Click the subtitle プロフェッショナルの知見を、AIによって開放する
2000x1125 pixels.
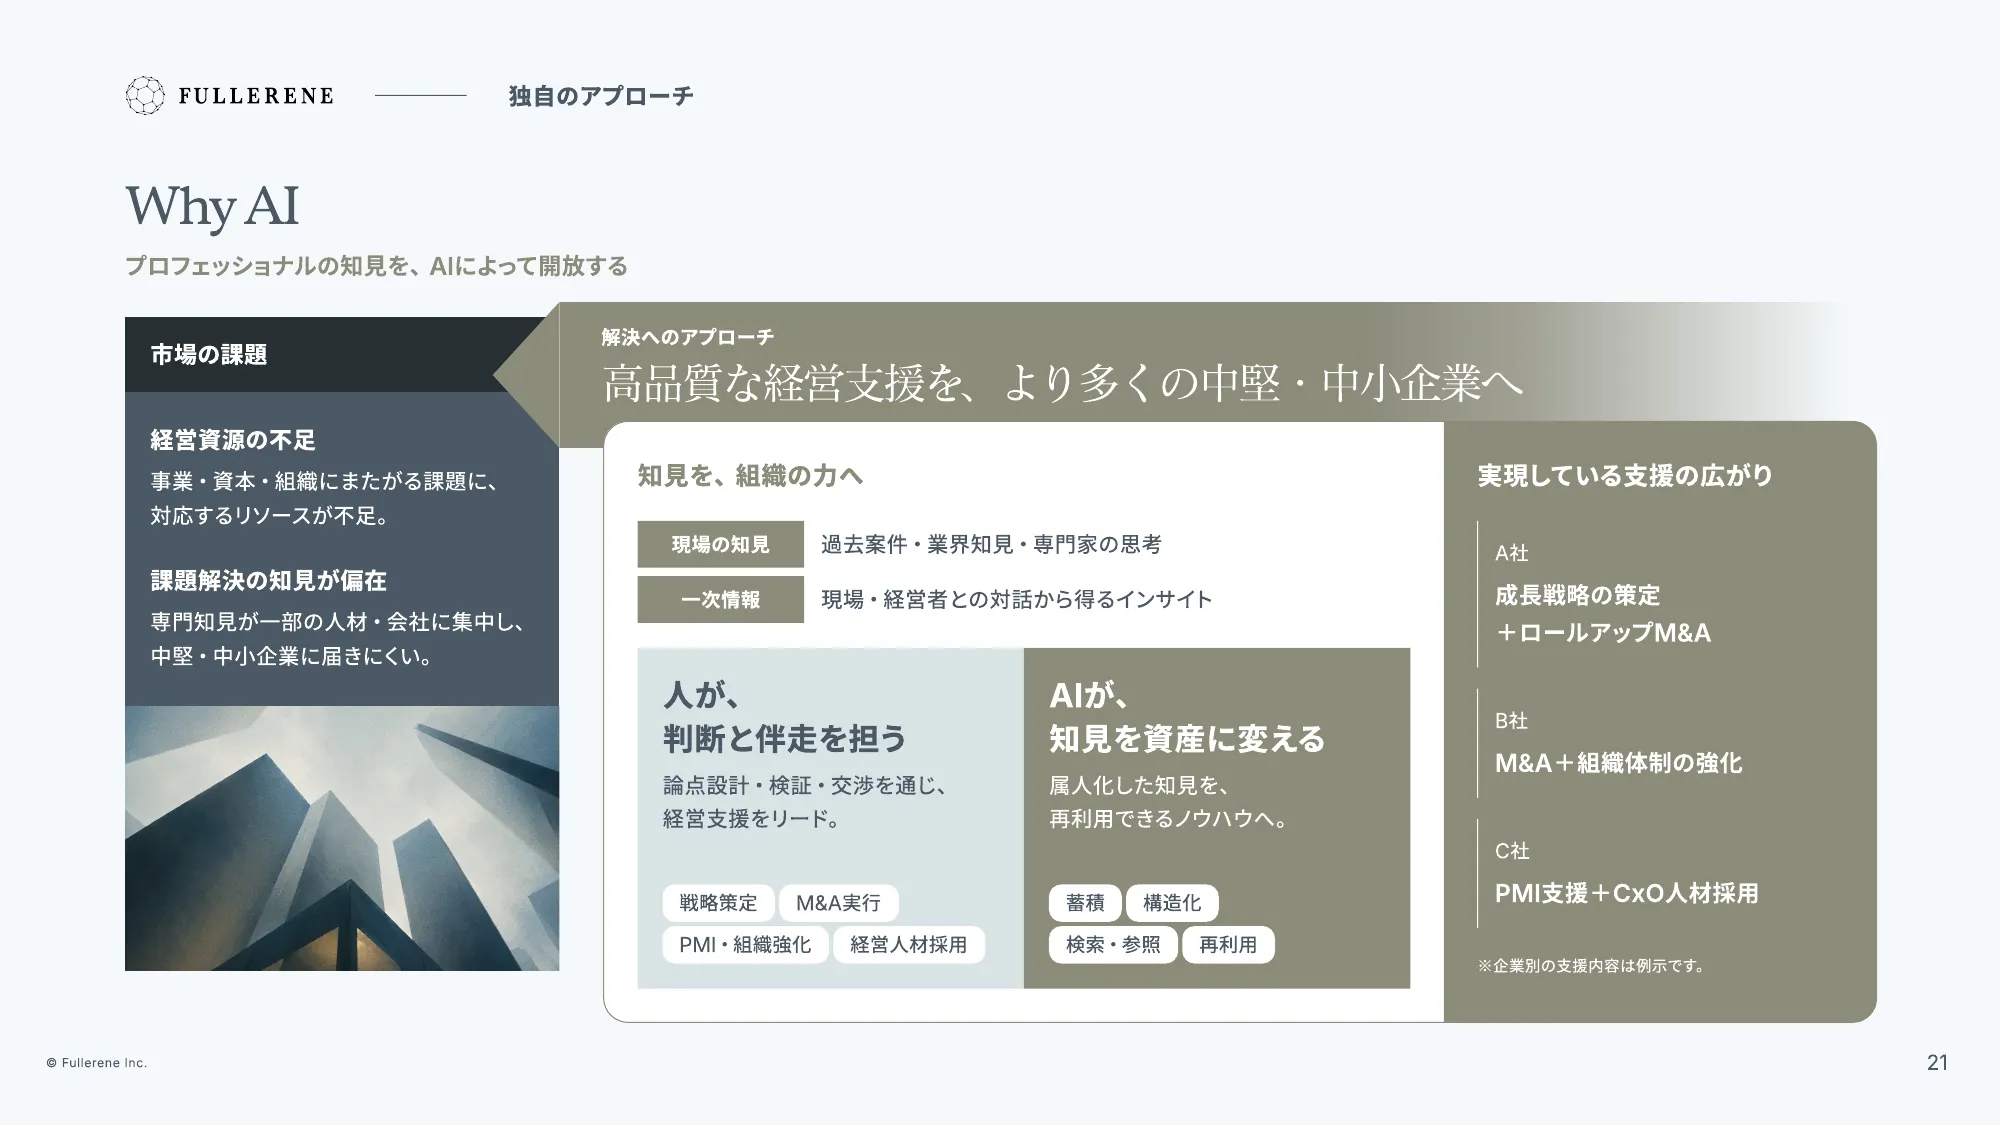[376, 266]
